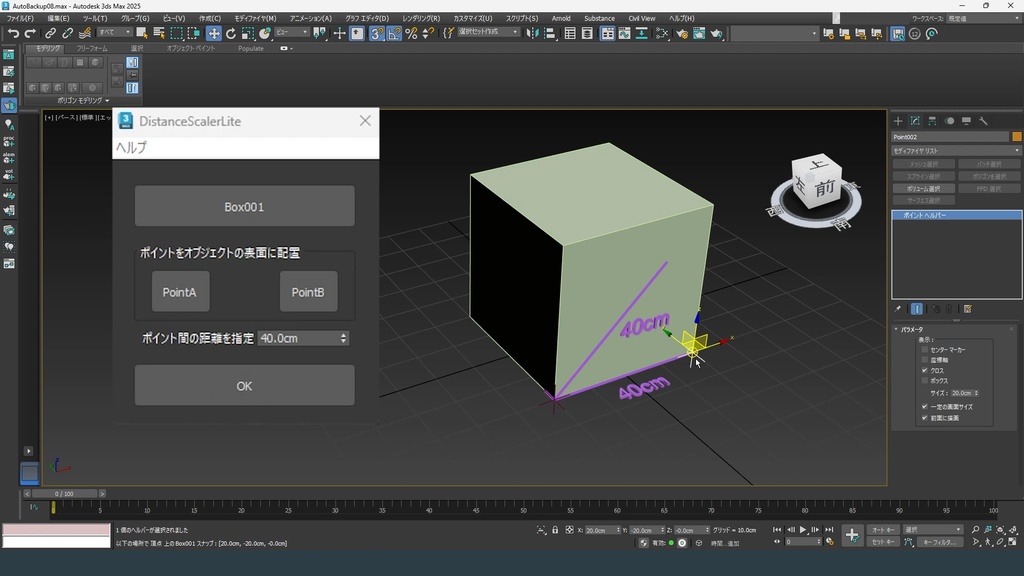Toggle the 3D Snaps icon
This screenshot has height=576, width=1024.
pyautogui.click(x=376, y=33)
